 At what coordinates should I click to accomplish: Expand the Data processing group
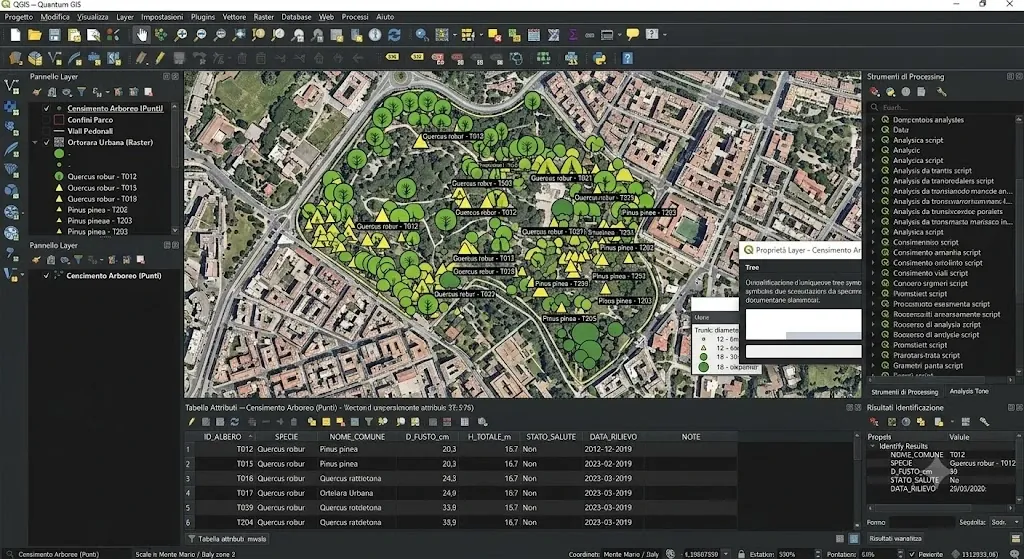tap(873, 130)
